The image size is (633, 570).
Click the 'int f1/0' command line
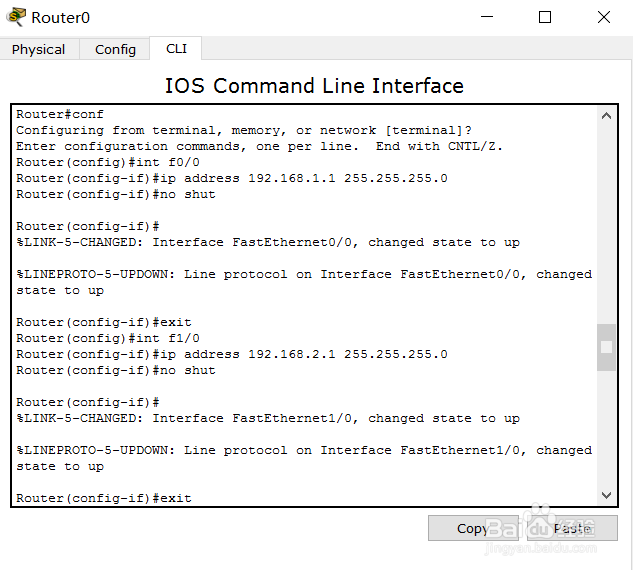108,338
